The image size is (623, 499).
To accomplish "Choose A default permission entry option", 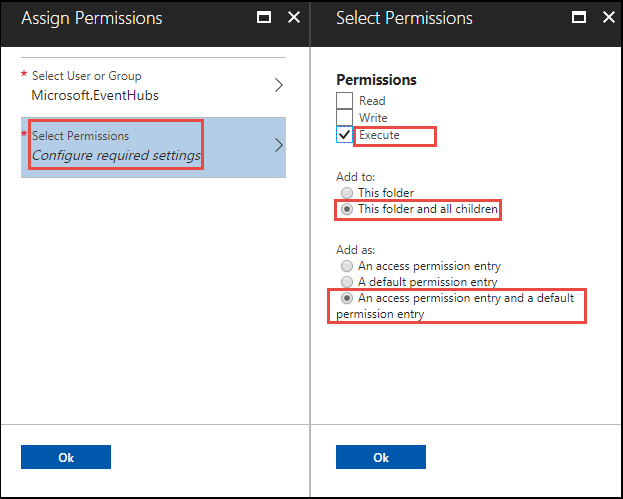I will [x=346, y=282].
